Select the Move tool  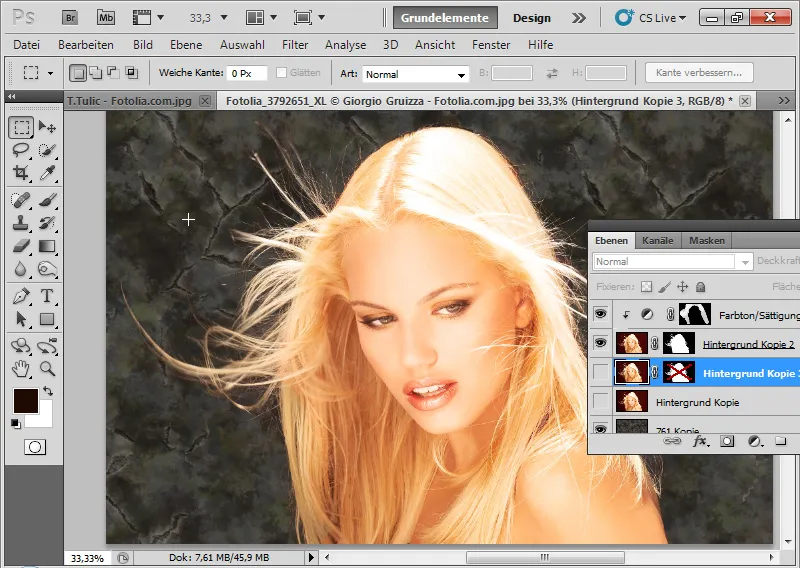tap(47, 127)
